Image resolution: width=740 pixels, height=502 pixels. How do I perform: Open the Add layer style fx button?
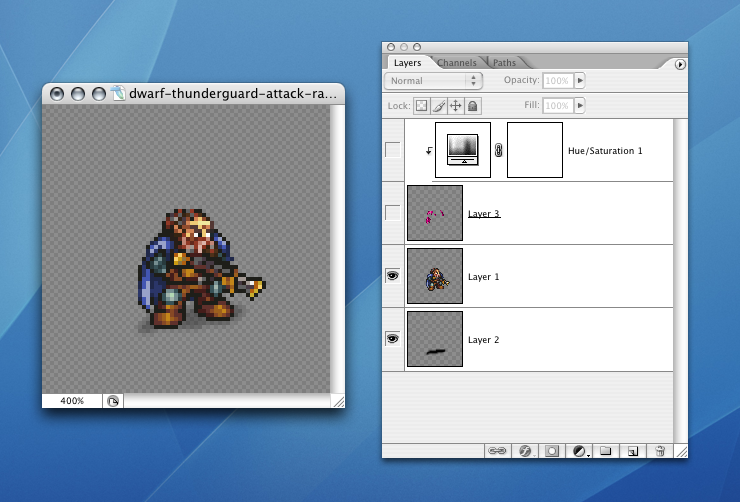(525, 451)
